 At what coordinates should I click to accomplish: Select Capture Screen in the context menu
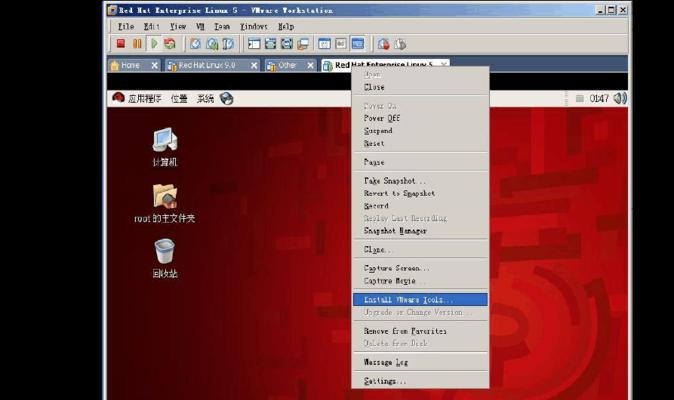point(420,268)
